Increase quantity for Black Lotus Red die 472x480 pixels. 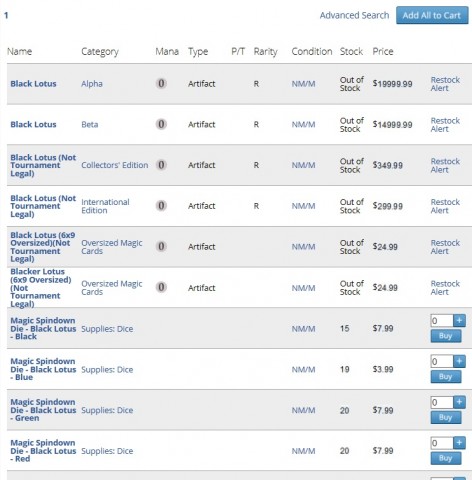pos(459,443)
